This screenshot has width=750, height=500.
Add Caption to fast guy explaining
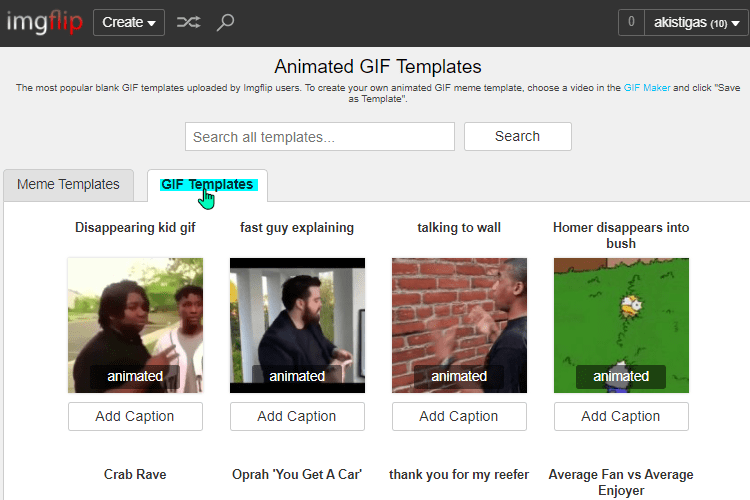(297, 416)
